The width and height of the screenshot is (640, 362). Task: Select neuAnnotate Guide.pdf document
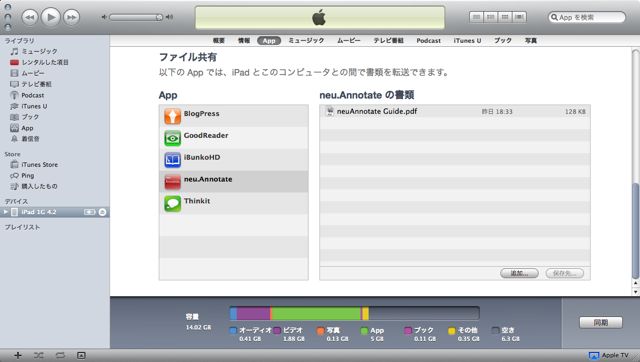pyautogui.click(x=455, y=111)
